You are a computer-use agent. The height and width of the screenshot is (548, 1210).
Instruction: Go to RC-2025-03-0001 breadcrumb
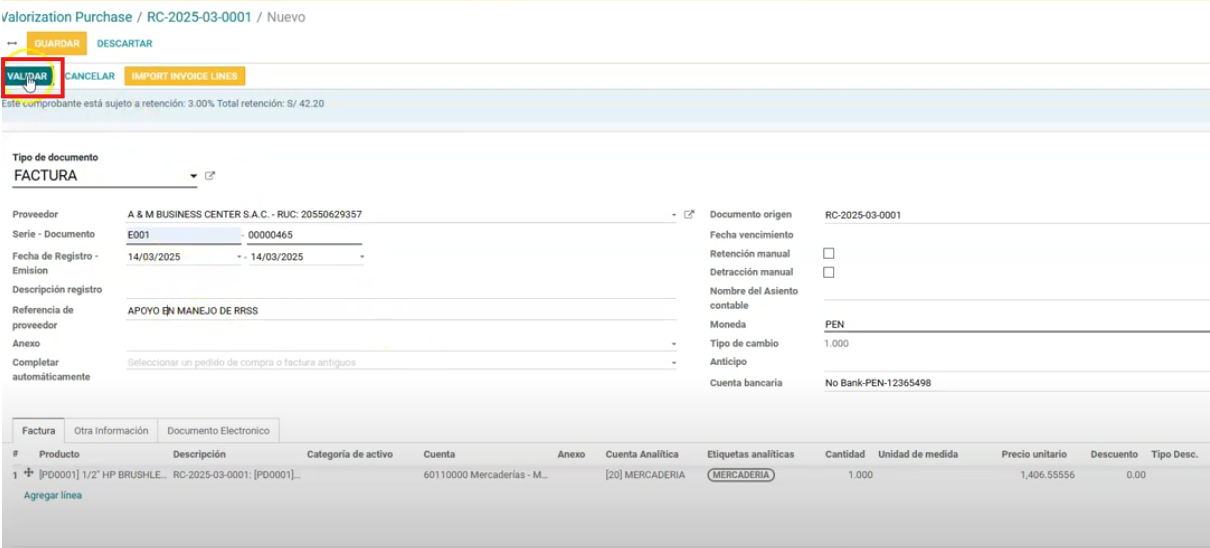pyautogui.click(x=199, y=17)
